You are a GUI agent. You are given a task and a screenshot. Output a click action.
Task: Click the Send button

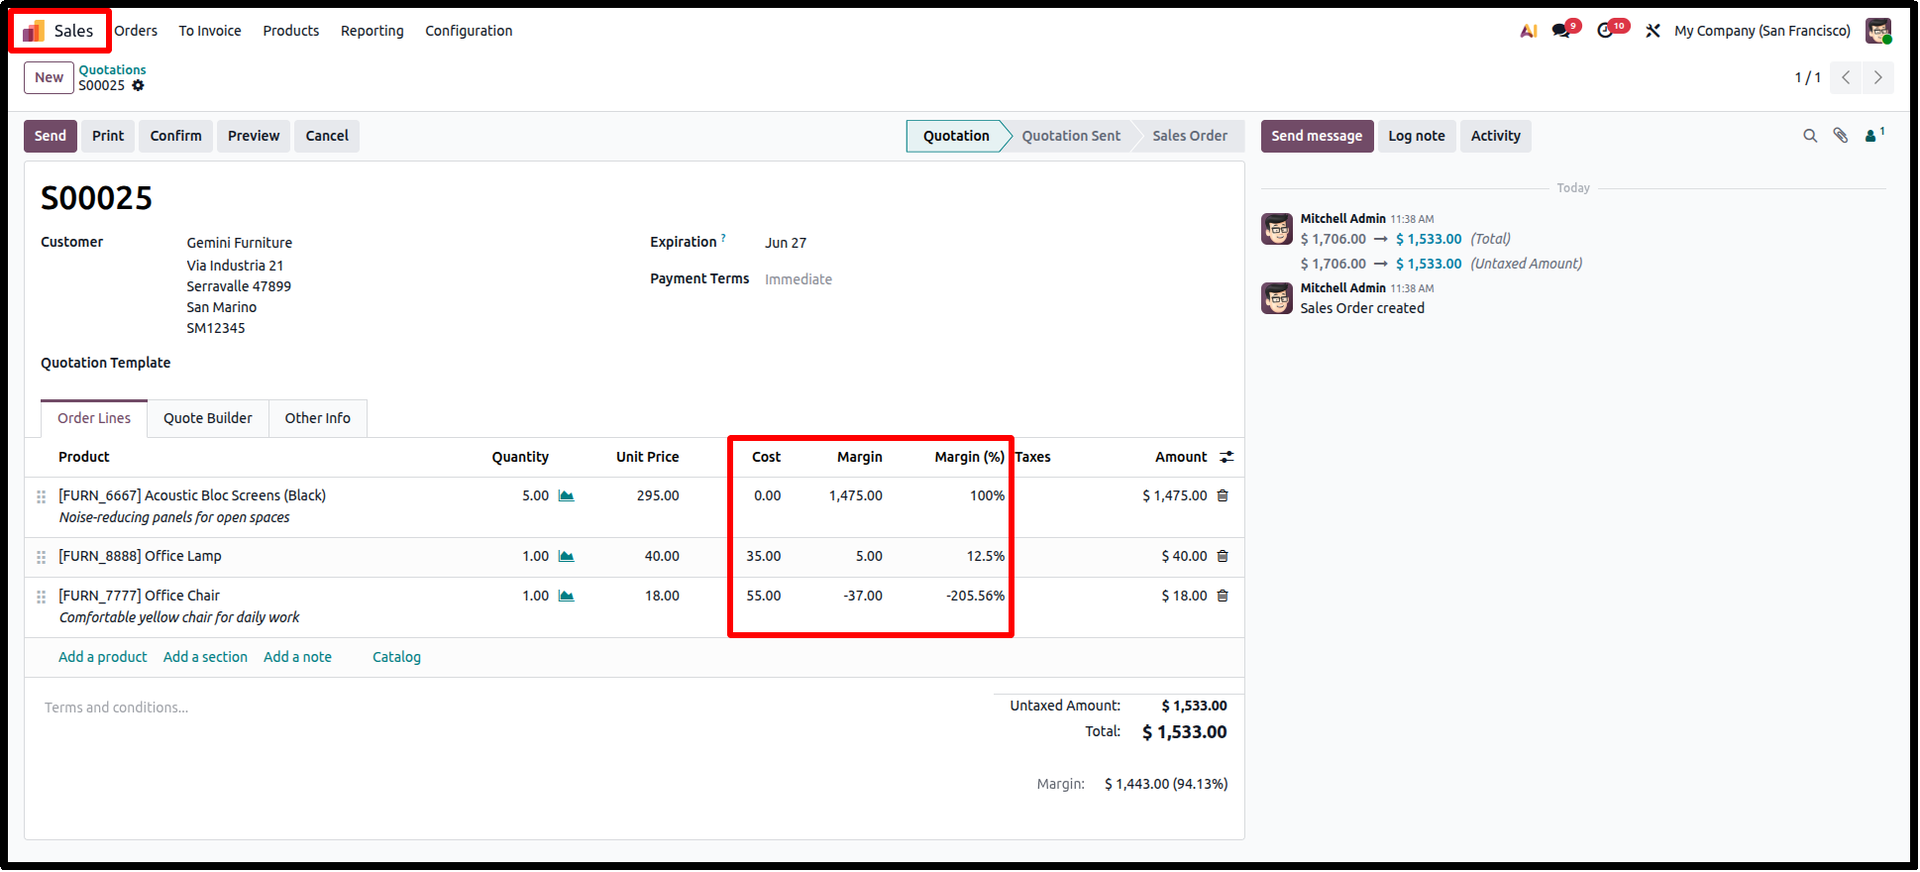(50, 136)
